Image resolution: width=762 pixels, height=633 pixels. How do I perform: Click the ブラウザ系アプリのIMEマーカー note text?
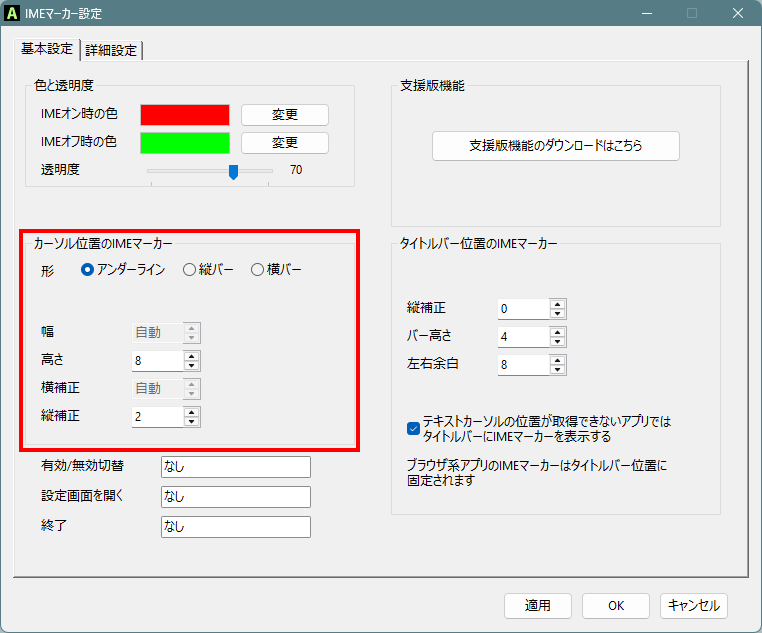(537, 473)
